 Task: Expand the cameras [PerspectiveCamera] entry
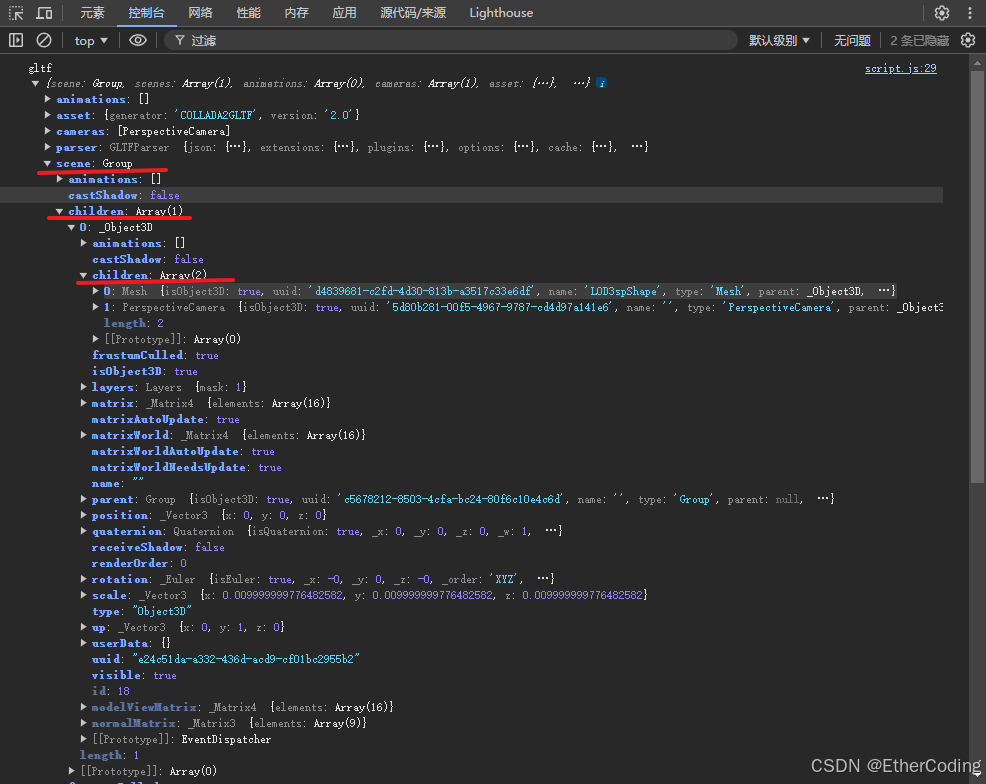(x=48, y=131)
